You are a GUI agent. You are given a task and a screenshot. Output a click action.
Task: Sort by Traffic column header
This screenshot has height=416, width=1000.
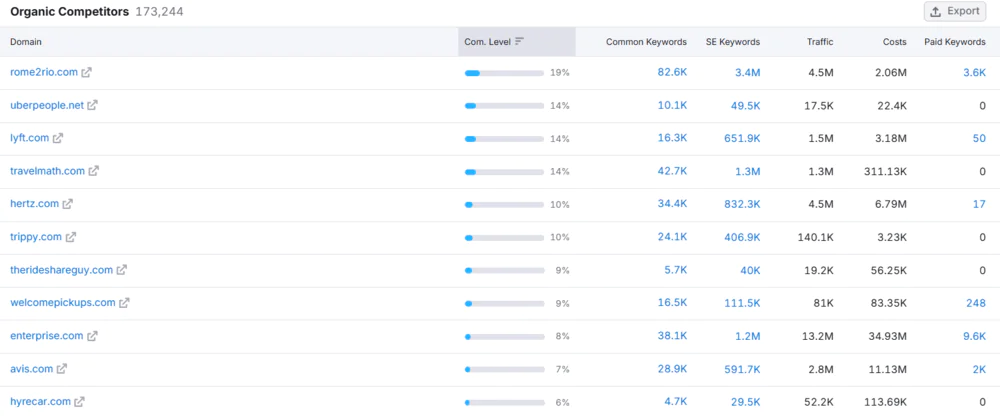tap(820, 41)
